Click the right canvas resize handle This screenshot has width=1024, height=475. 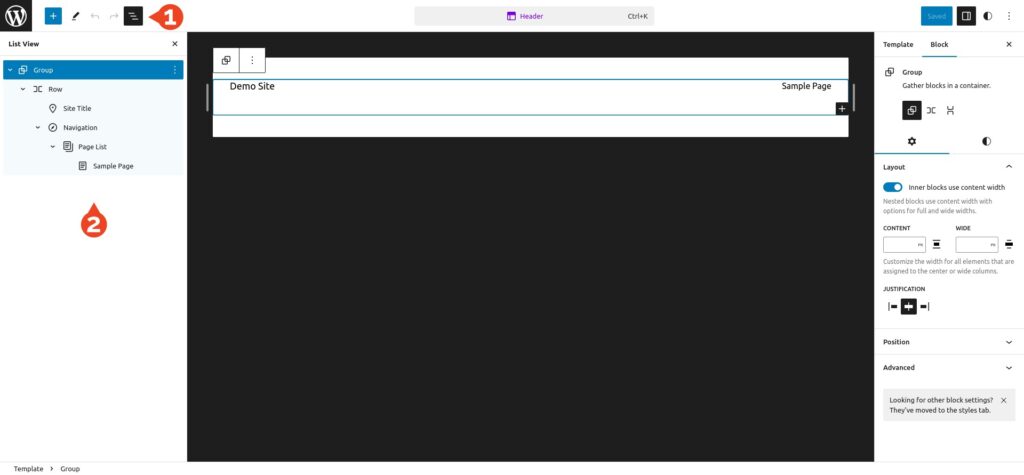[x=854, y=97]
